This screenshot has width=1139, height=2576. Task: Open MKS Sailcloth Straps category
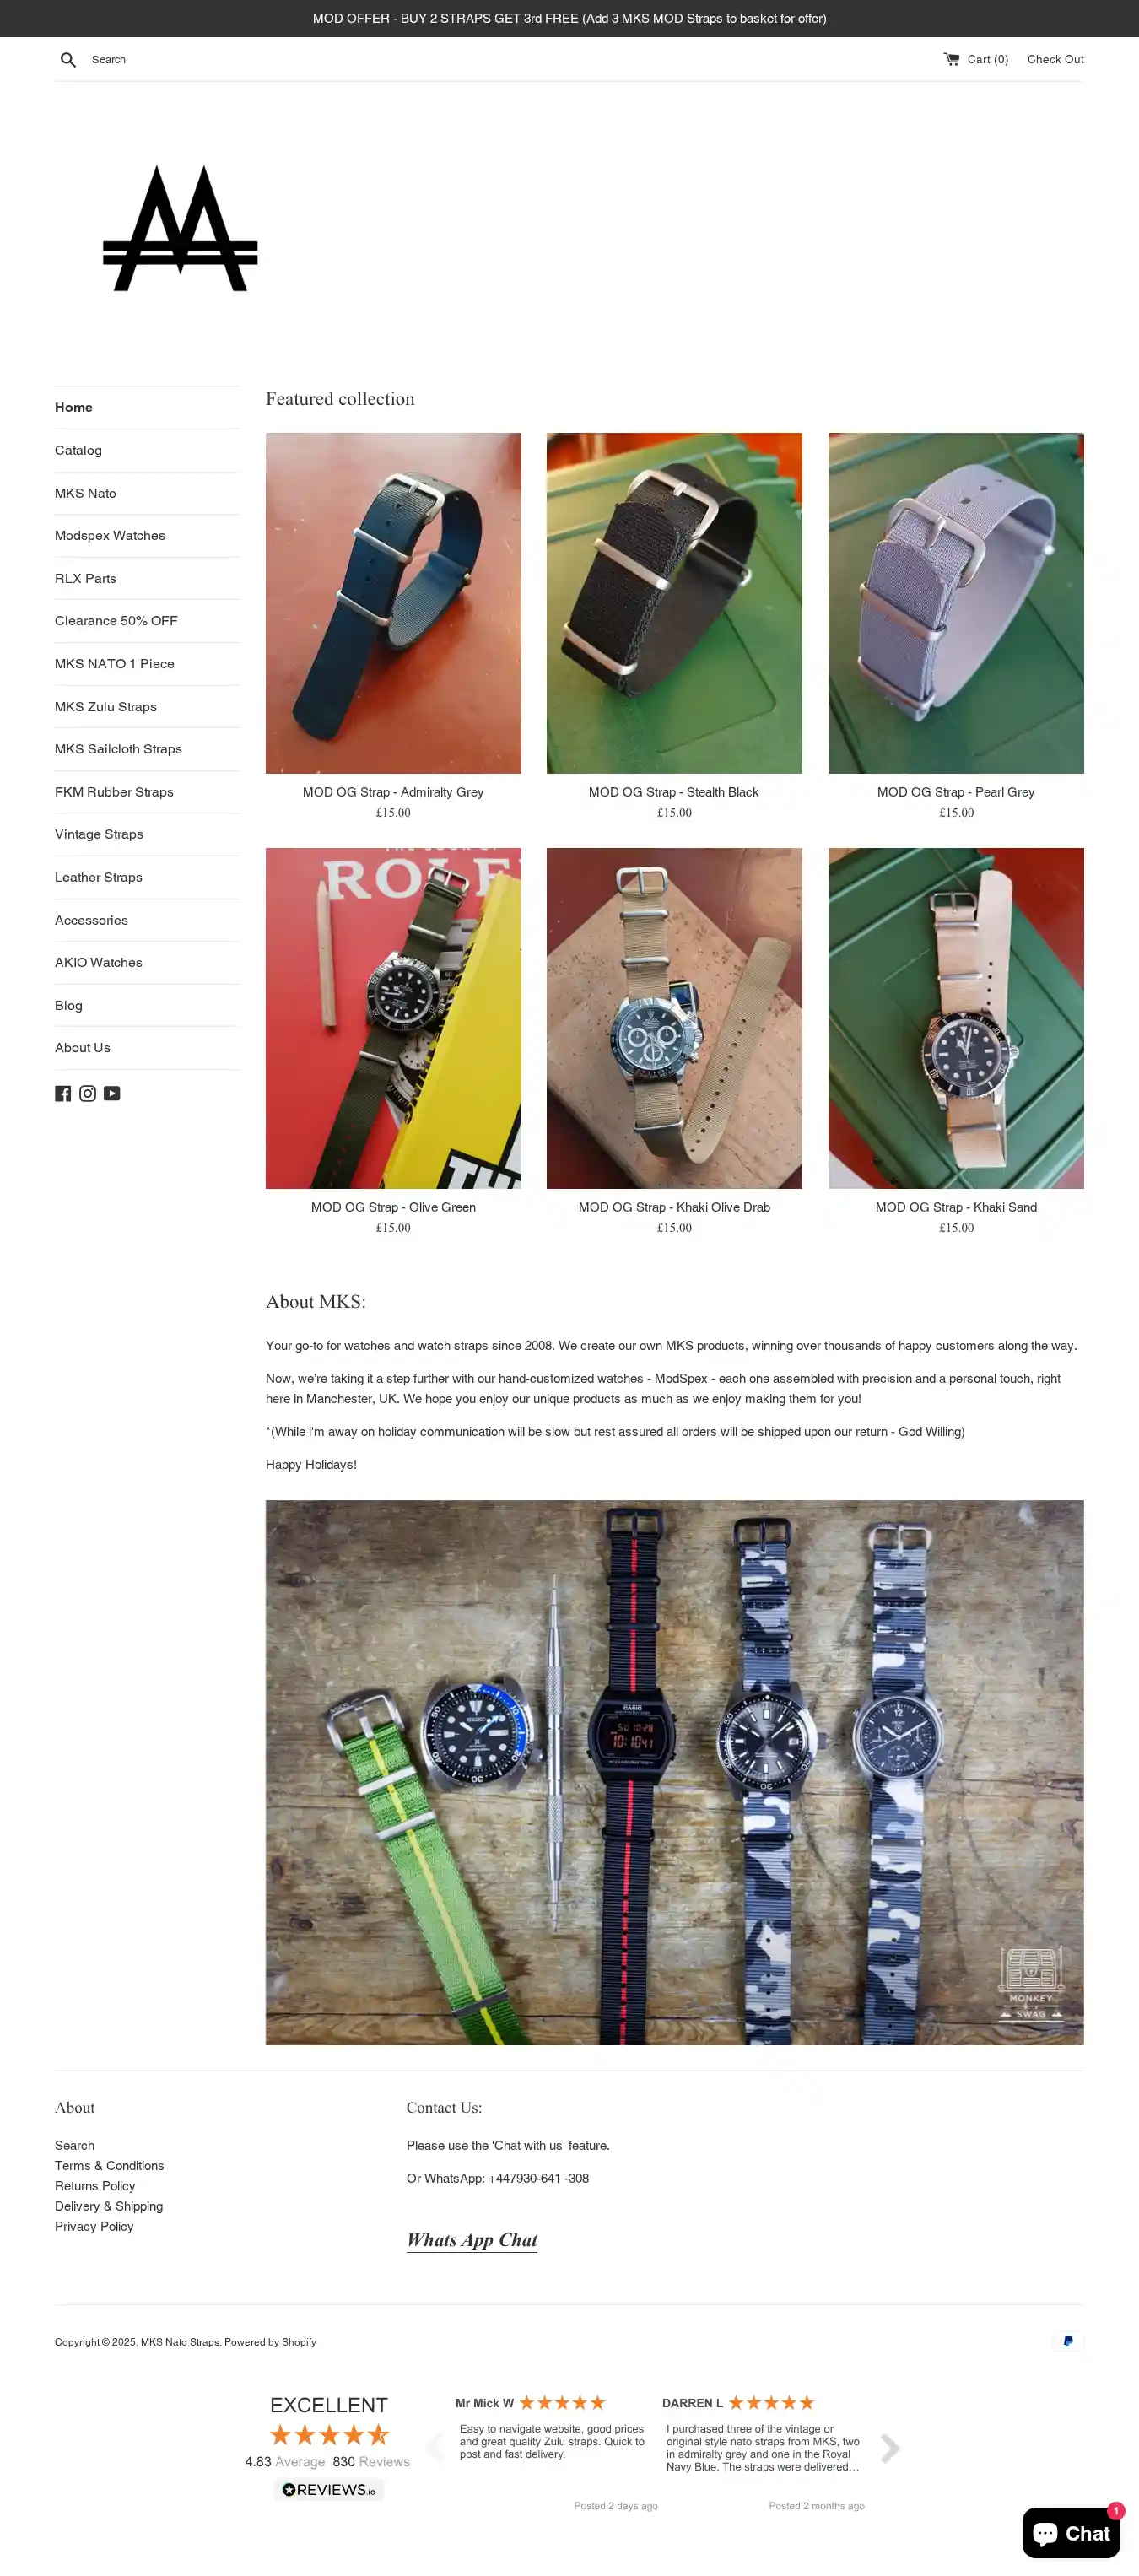(x=118, y=749)
